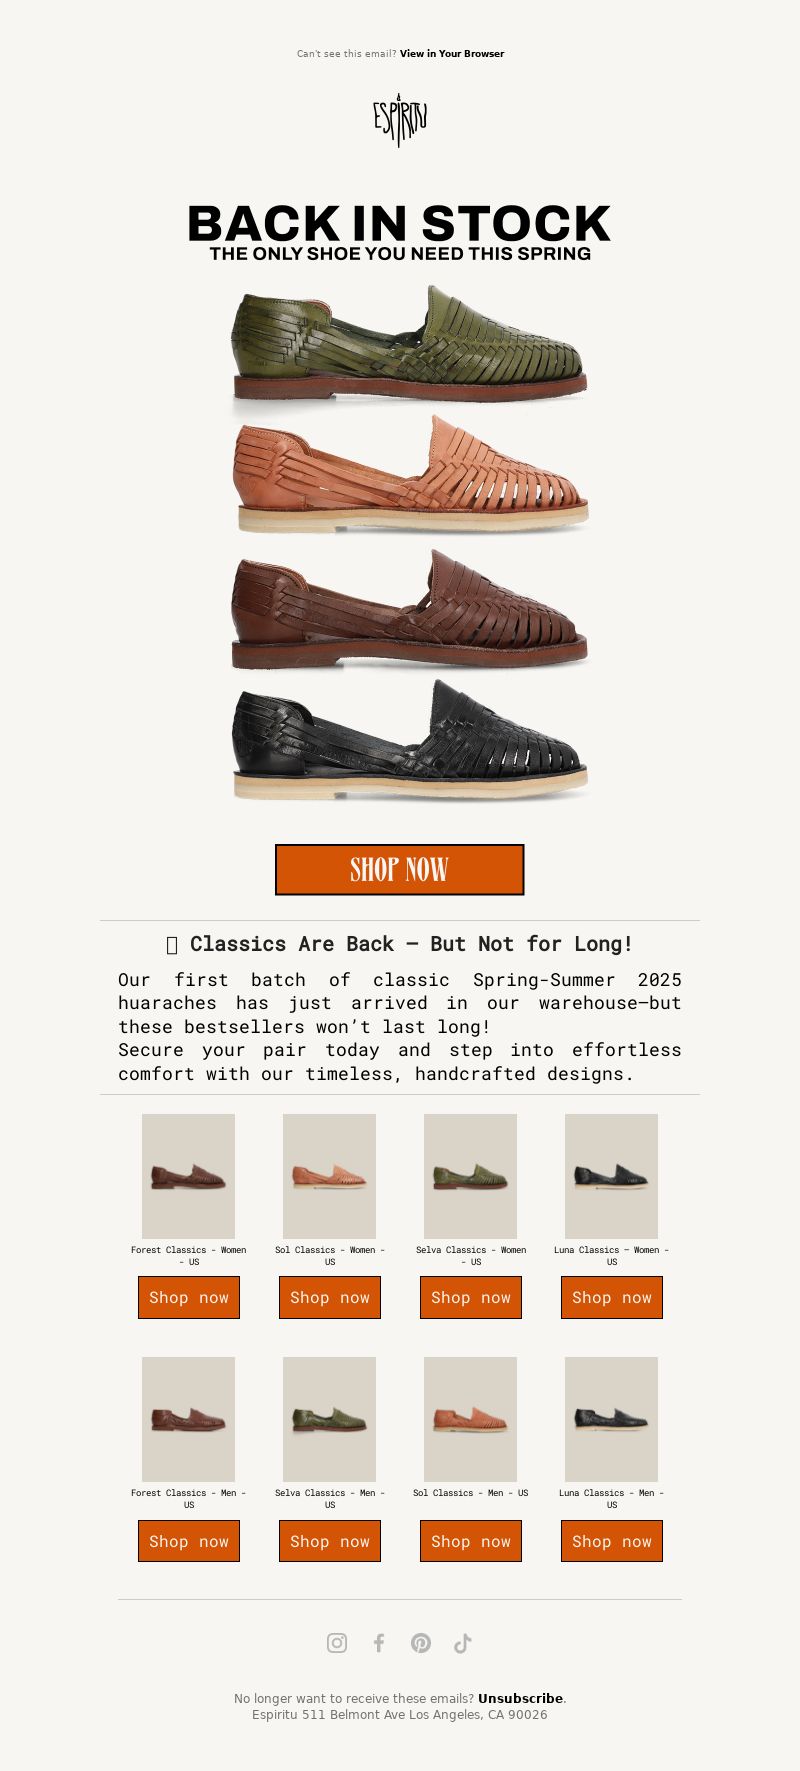Open the TikTok social icon
This screenshot has height=1771, width=800.
[x=463, y=1643]
